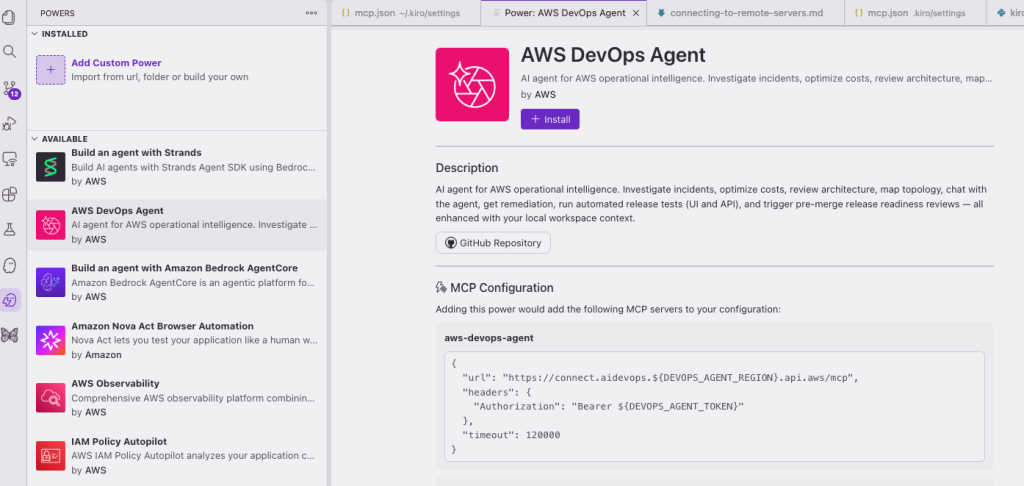Click the MCP config JSON code block

click(714, 407)
